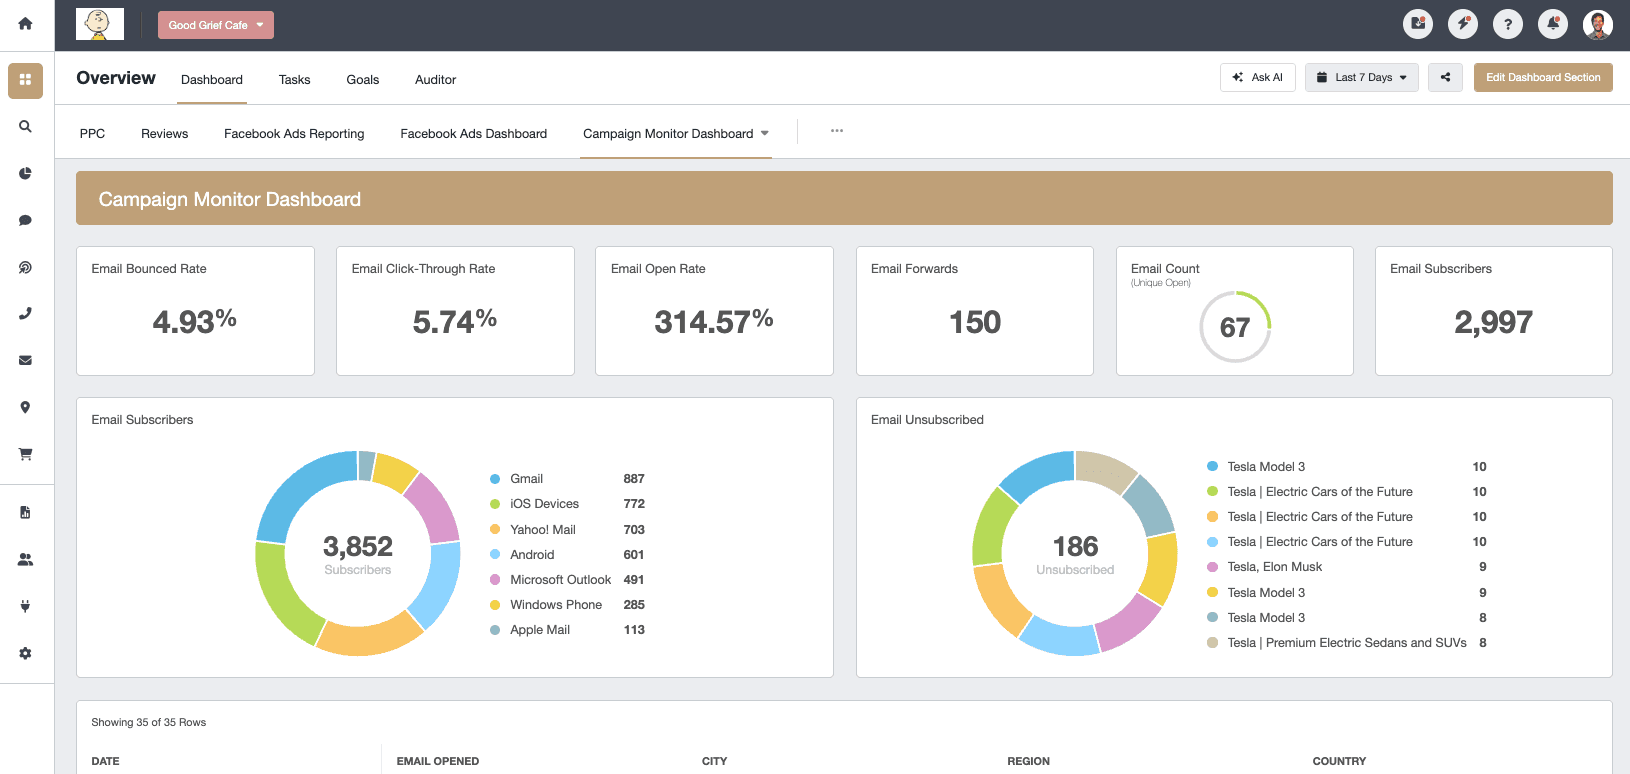1630x774 pixels.
Task: Click the share icon button
Action: pyautogui.click(x=1445, y=78)
